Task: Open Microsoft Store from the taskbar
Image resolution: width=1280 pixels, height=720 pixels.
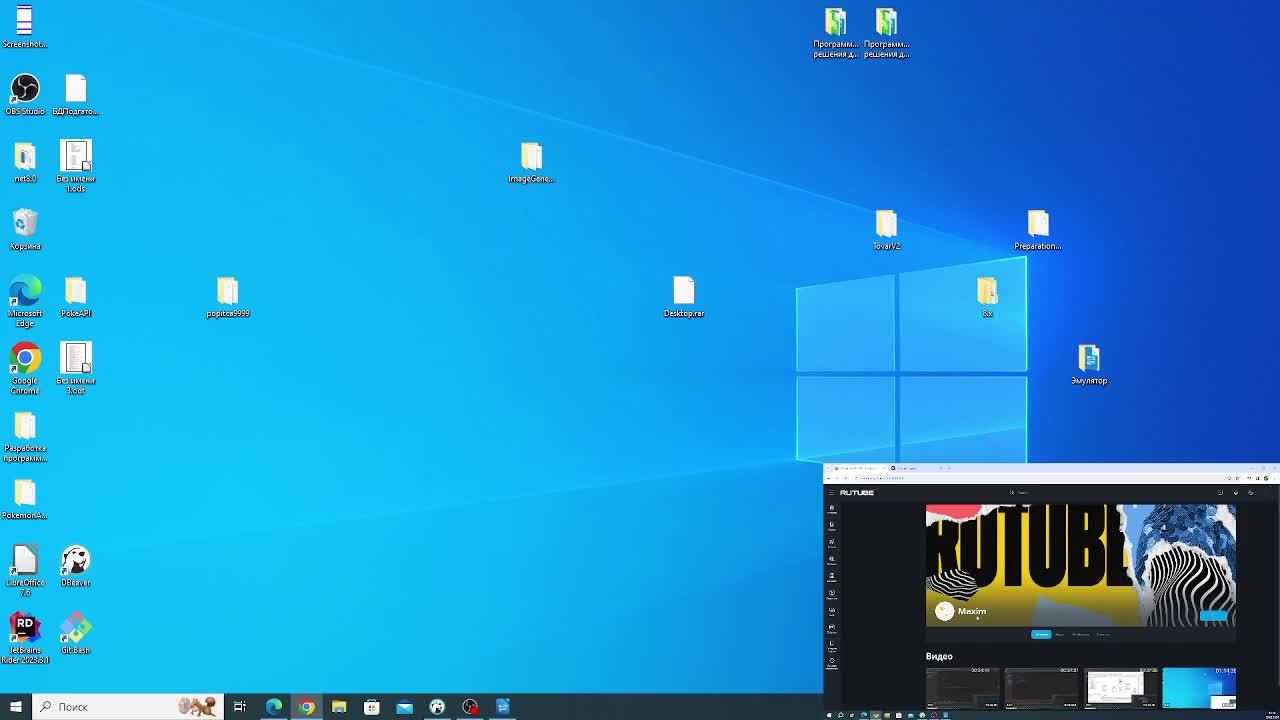Action: coord(371,707)
